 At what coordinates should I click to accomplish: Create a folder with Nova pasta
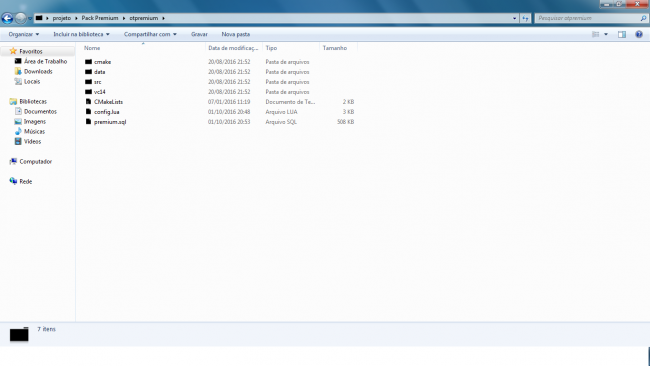[x=235, y=34]
